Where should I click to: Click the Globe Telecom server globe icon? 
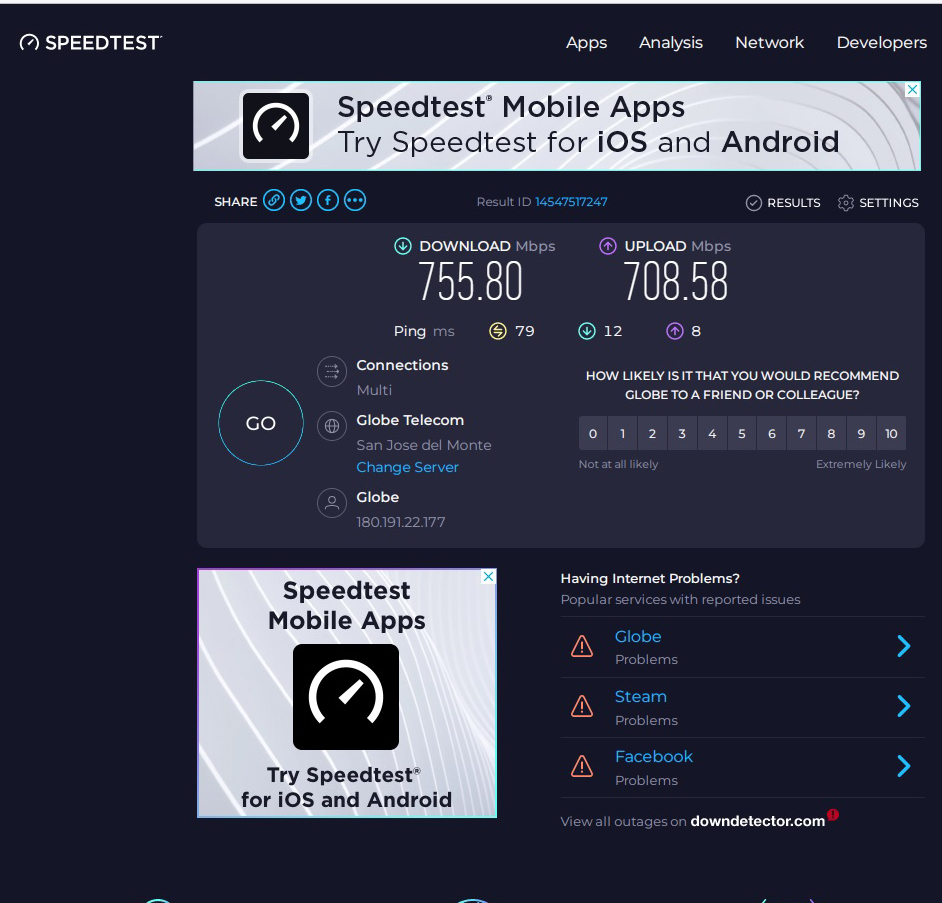332,426
